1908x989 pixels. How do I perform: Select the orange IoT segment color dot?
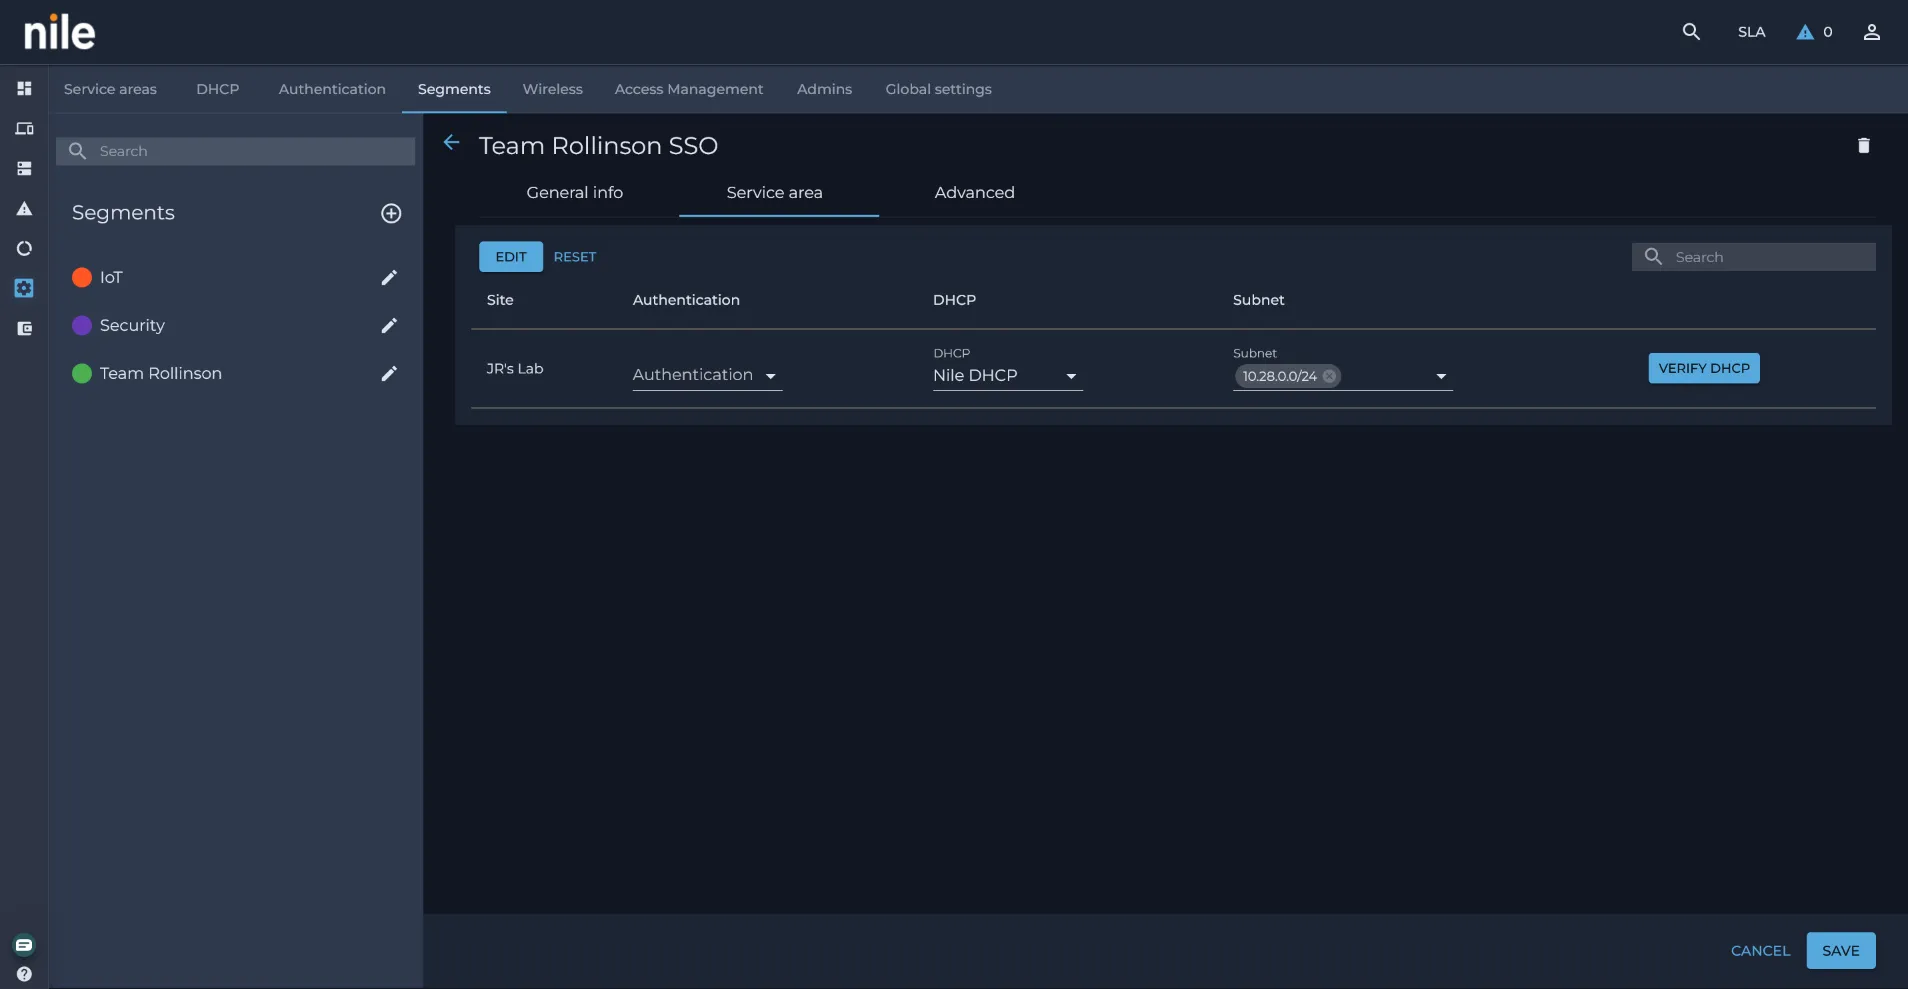[82, 277]
